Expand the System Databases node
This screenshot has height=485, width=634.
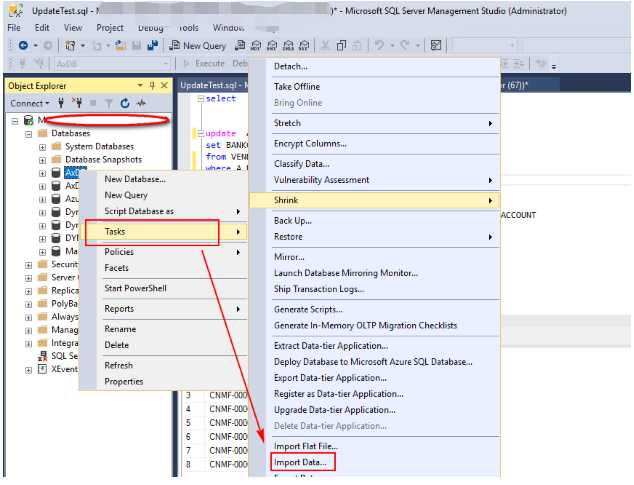tap(42, 147)
